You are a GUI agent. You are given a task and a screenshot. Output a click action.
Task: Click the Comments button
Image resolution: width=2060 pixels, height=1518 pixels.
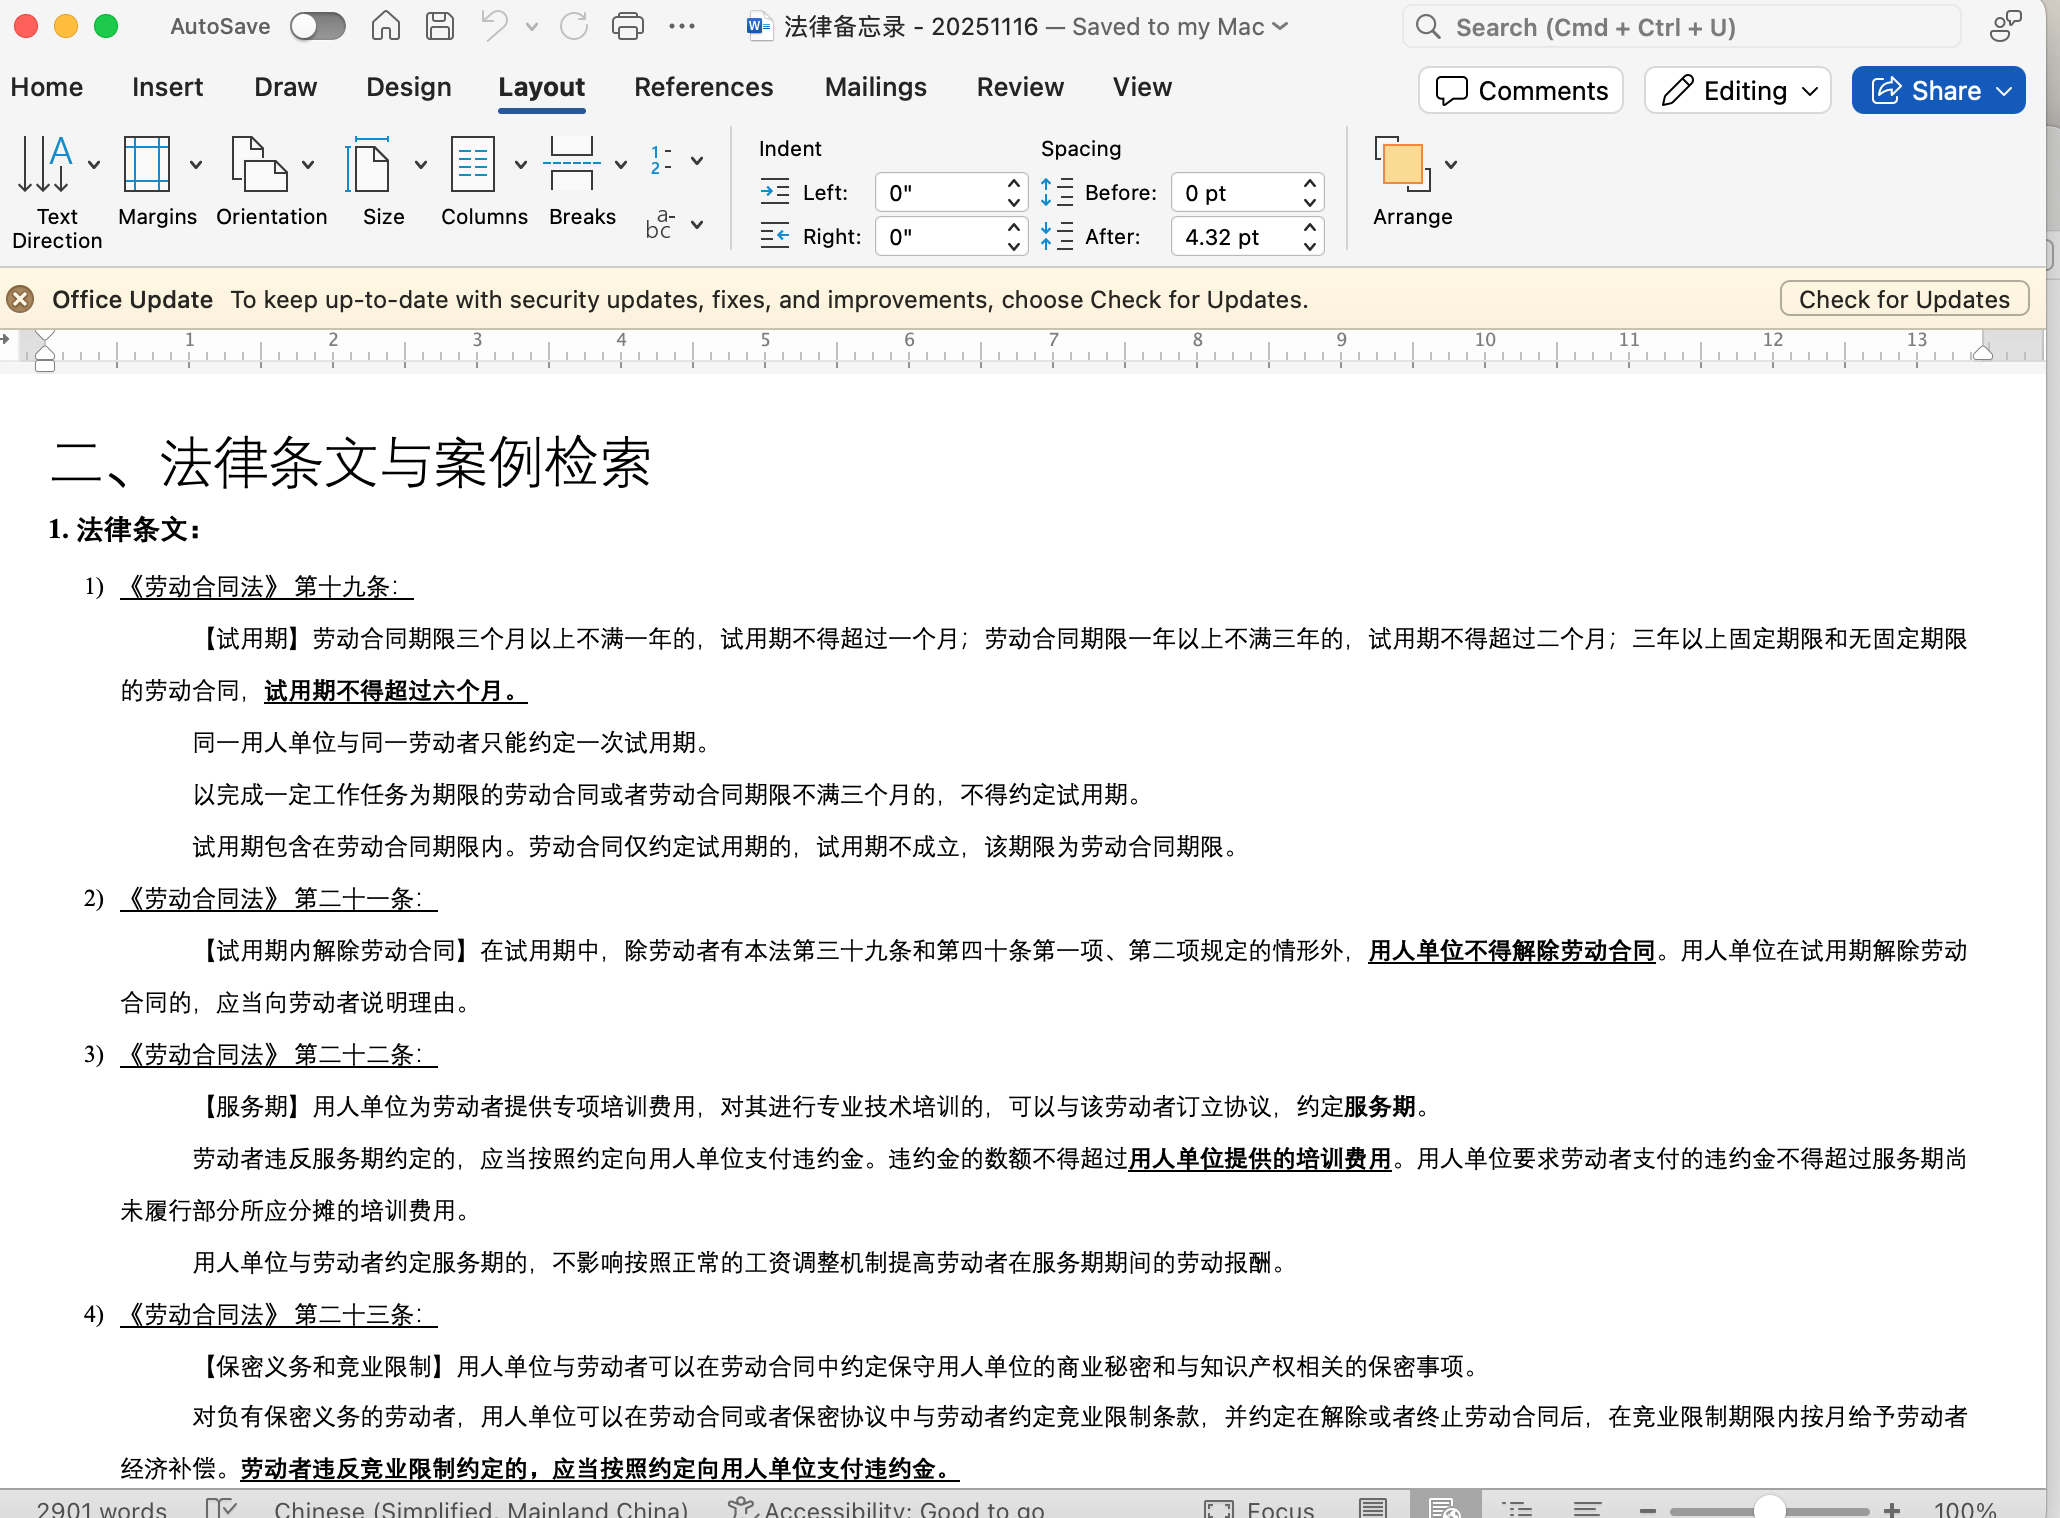click(x=1521, y=91)
